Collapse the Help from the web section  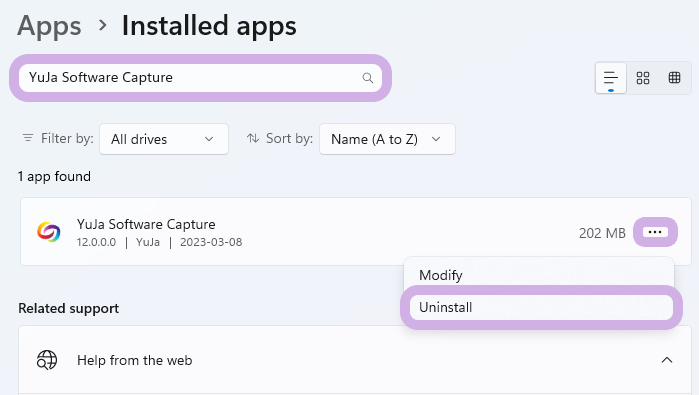[666, 360]
